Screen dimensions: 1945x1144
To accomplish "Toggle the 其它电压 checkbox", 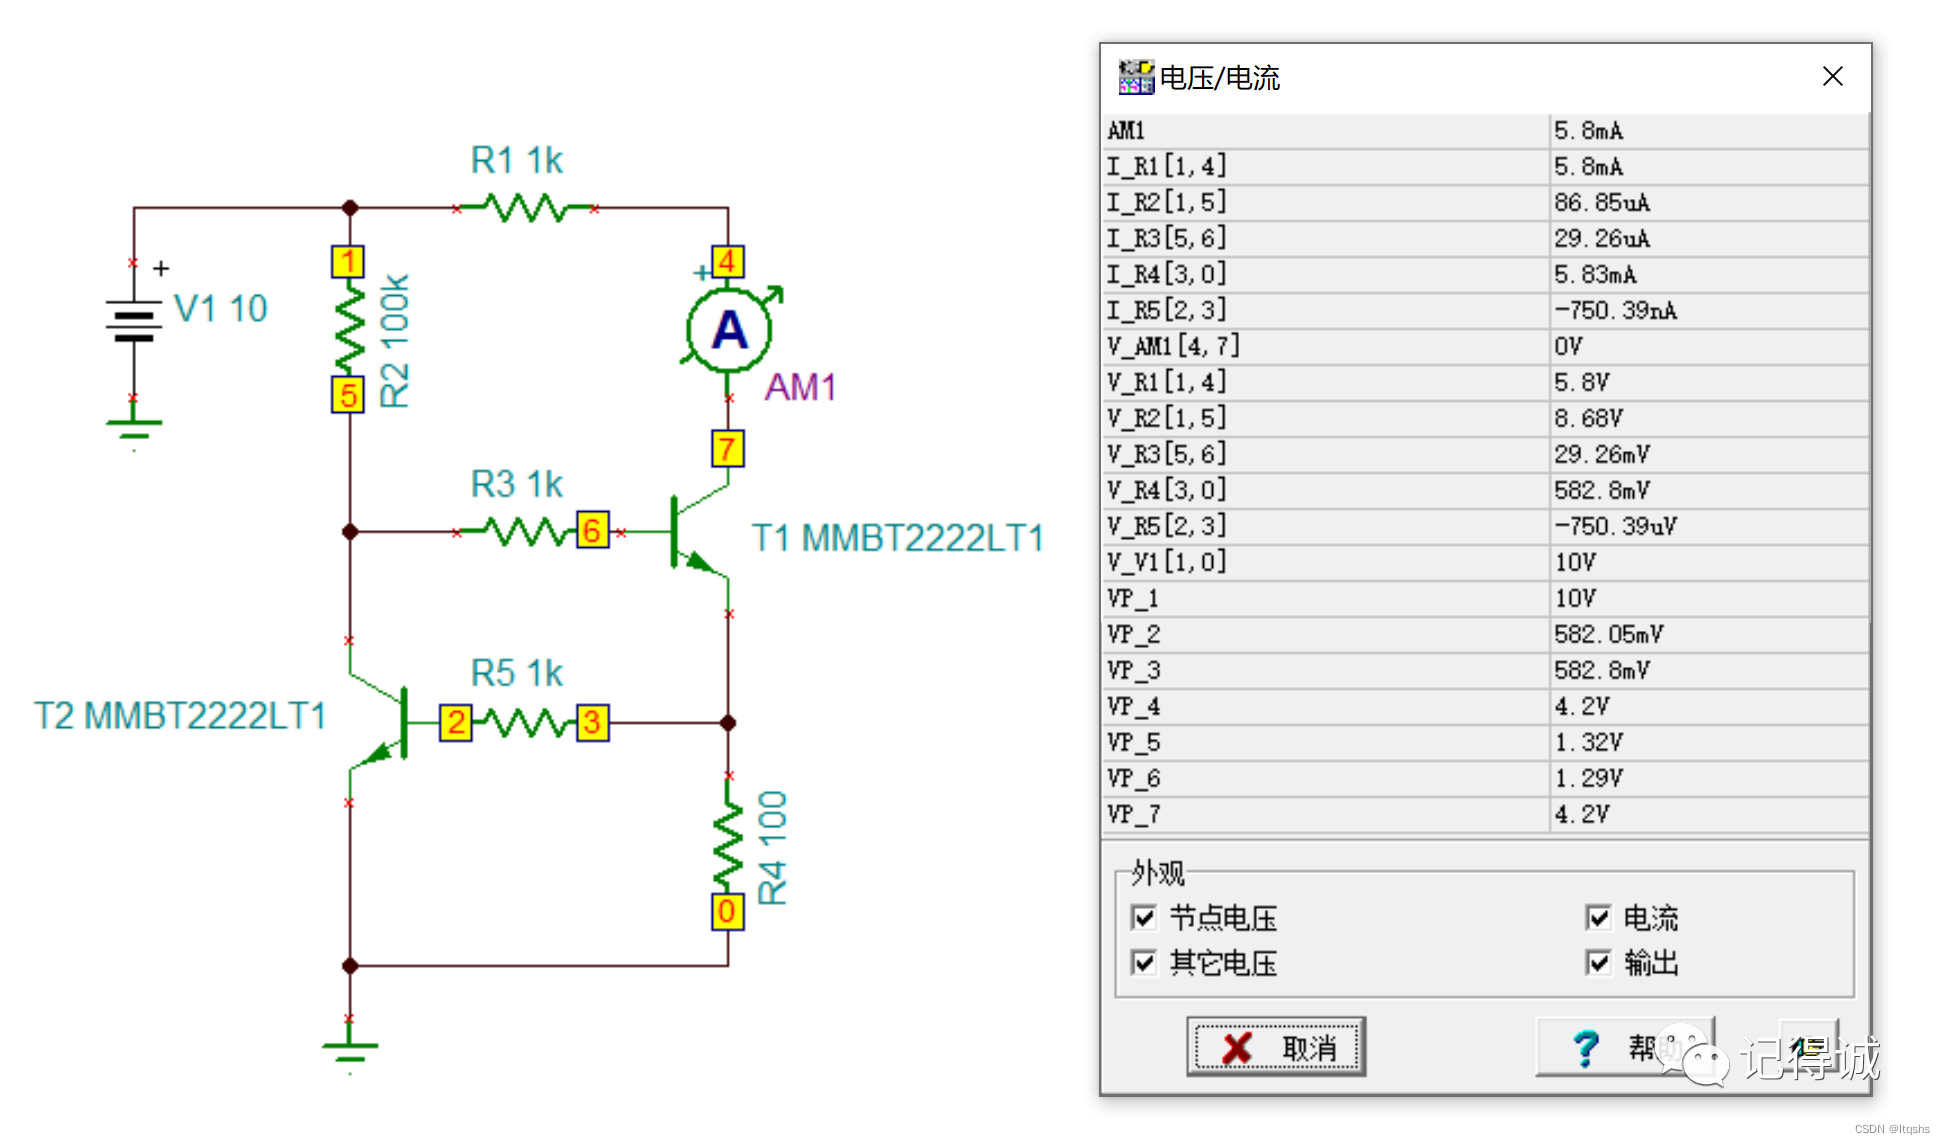I will click(x=1144, y=962).
